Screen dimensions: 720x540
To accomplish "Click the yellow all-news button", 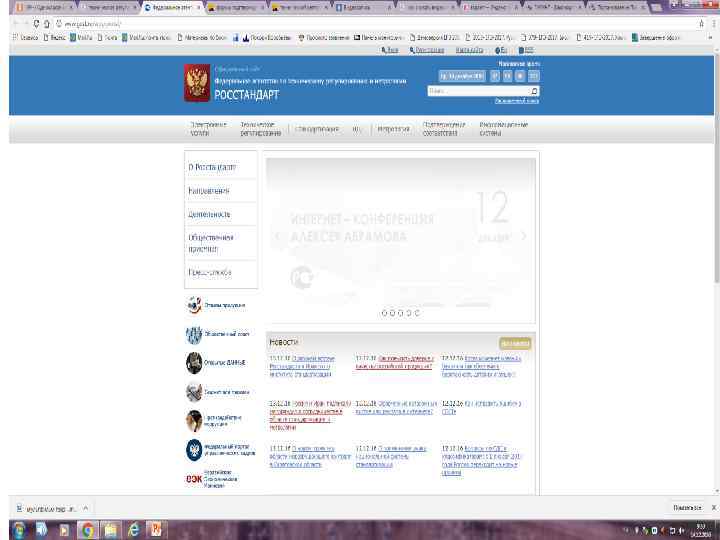I will 515,343.
